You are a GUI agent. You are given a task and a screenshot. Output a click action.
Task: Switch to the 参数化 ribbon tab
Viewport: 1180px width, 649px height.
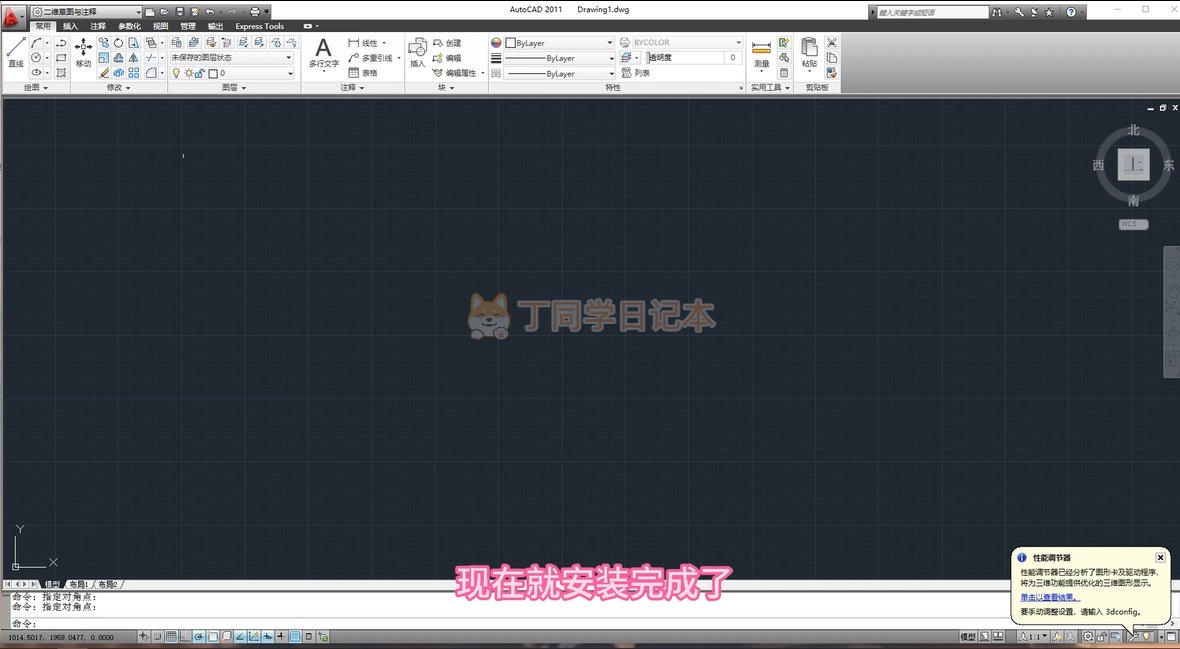pyautogui.click(x=129, y=26)
